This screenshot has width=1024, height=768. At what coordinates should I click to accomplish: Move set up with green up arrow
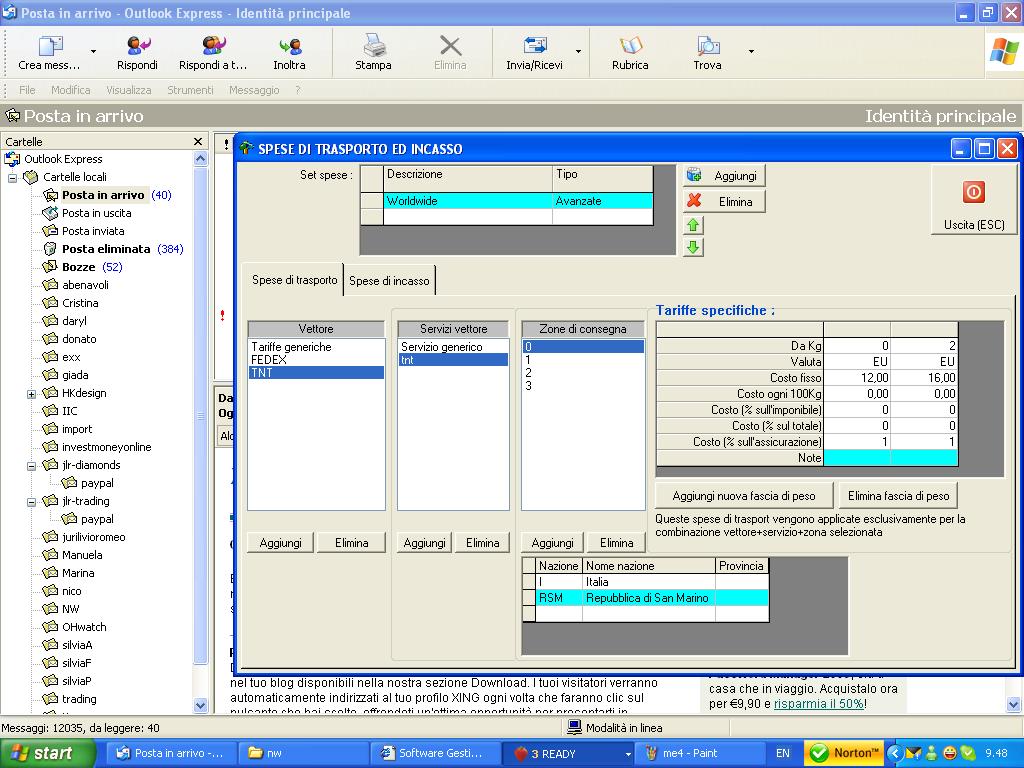693,225
